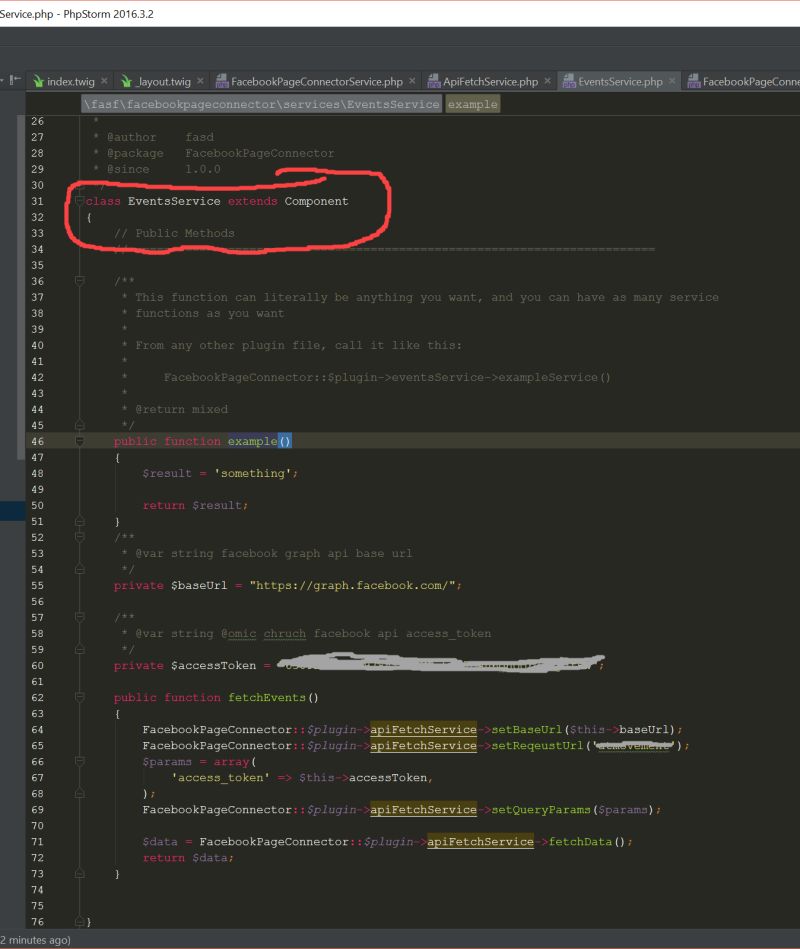Collapse the fetchEvents() function fold marker

click(79, 697)
